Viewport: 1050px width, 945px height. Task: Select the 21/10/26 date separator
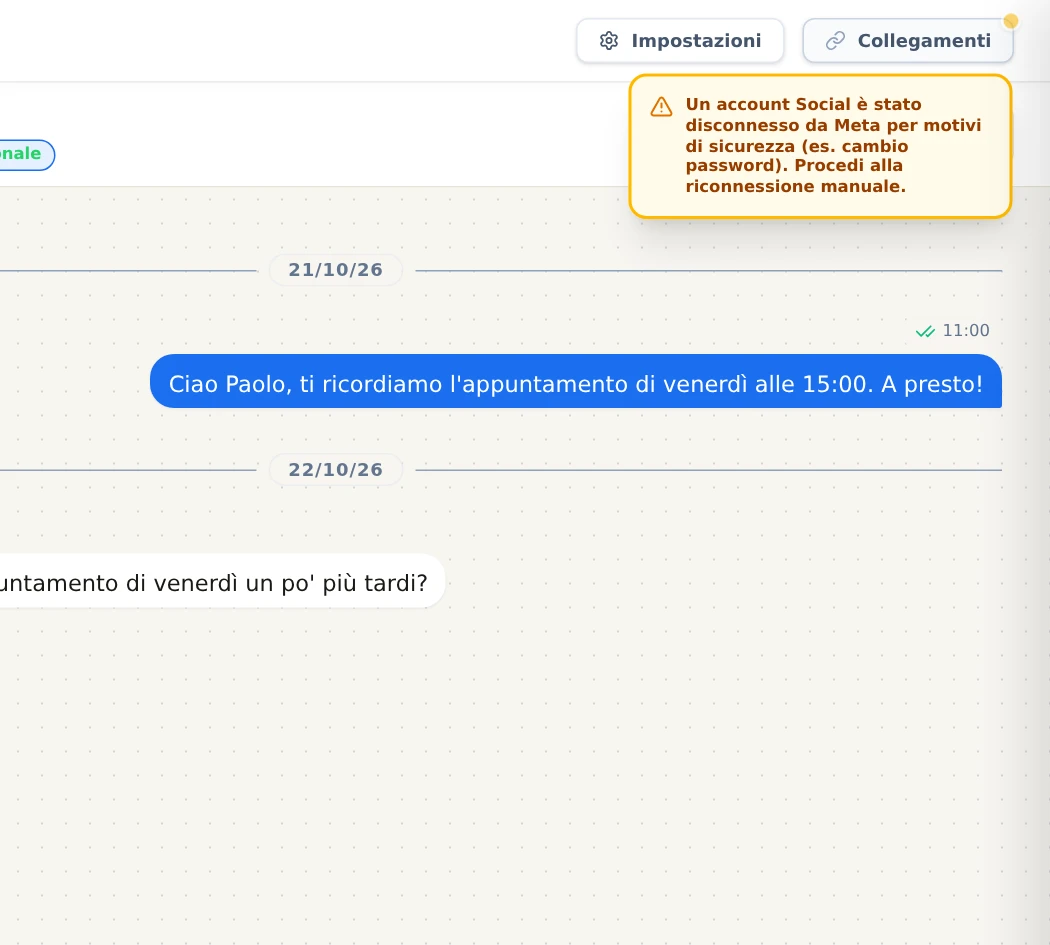tap(335, 270)
